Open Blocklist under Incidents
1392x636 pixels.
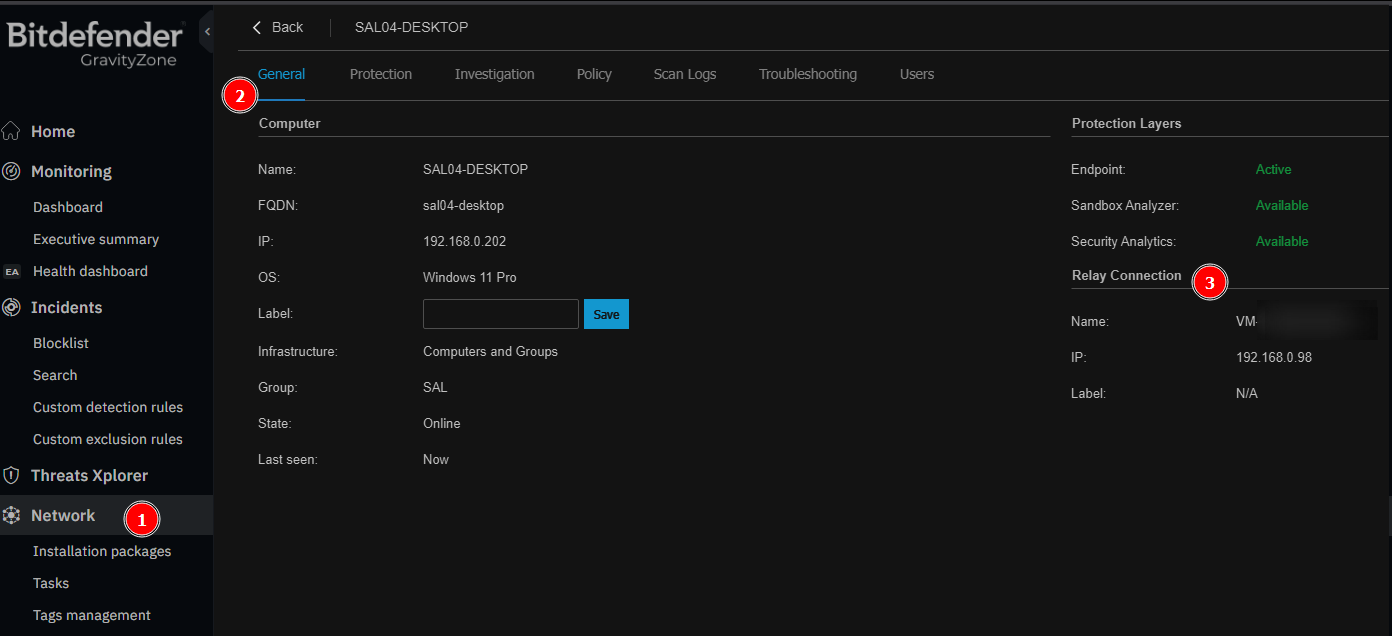61,343
